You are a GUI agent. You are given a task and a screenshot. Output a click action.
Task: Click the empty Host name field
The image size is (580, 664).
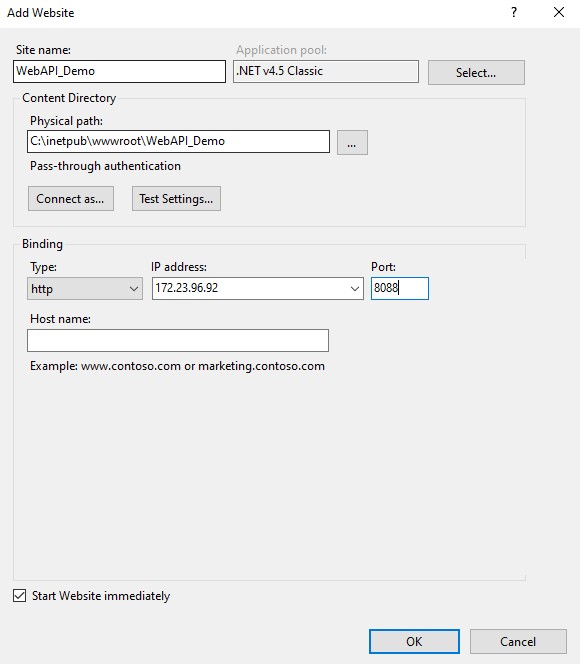pos(178,340)
